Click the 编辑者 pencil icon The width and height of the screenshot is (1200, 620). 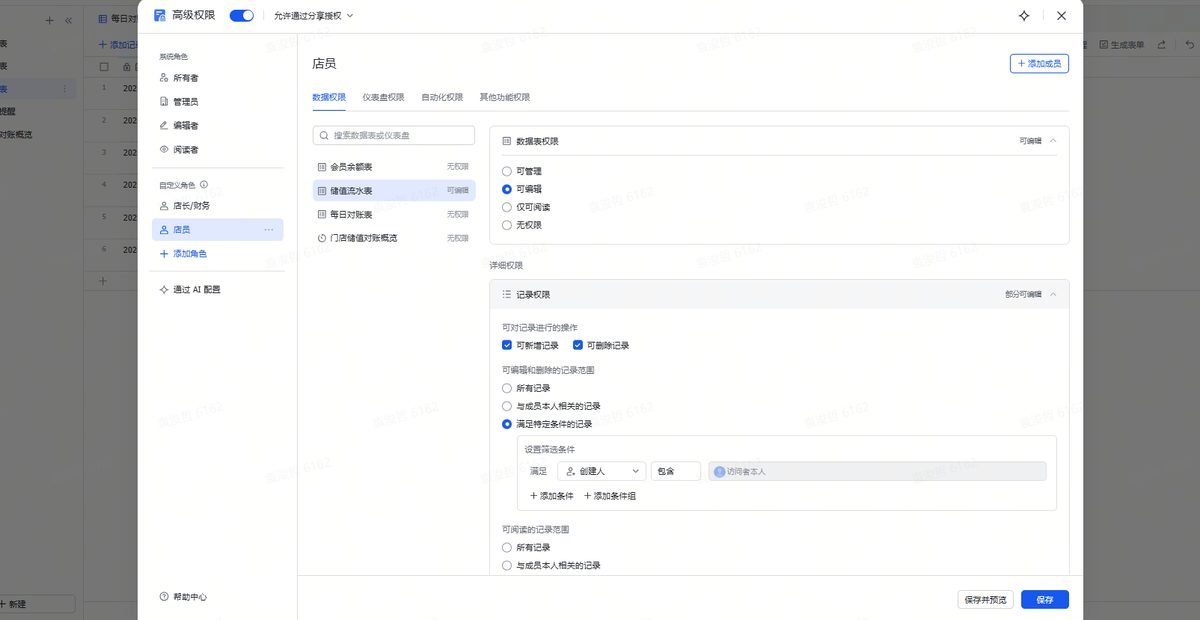(164, 126)
